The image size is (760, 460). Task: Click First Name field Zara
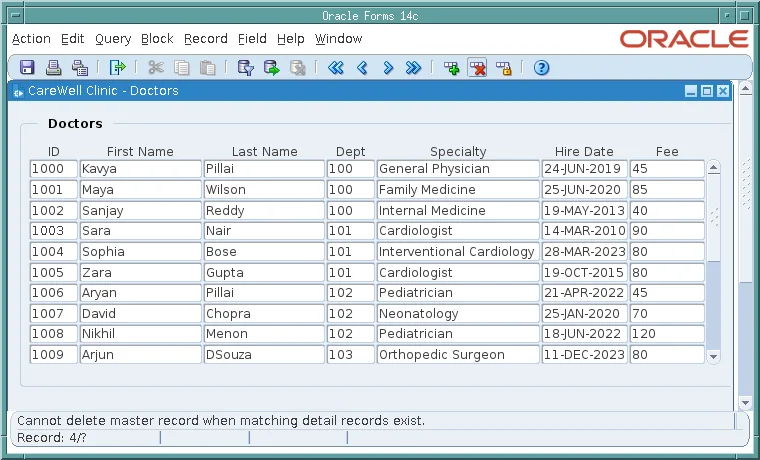click(x=141, y=272)
